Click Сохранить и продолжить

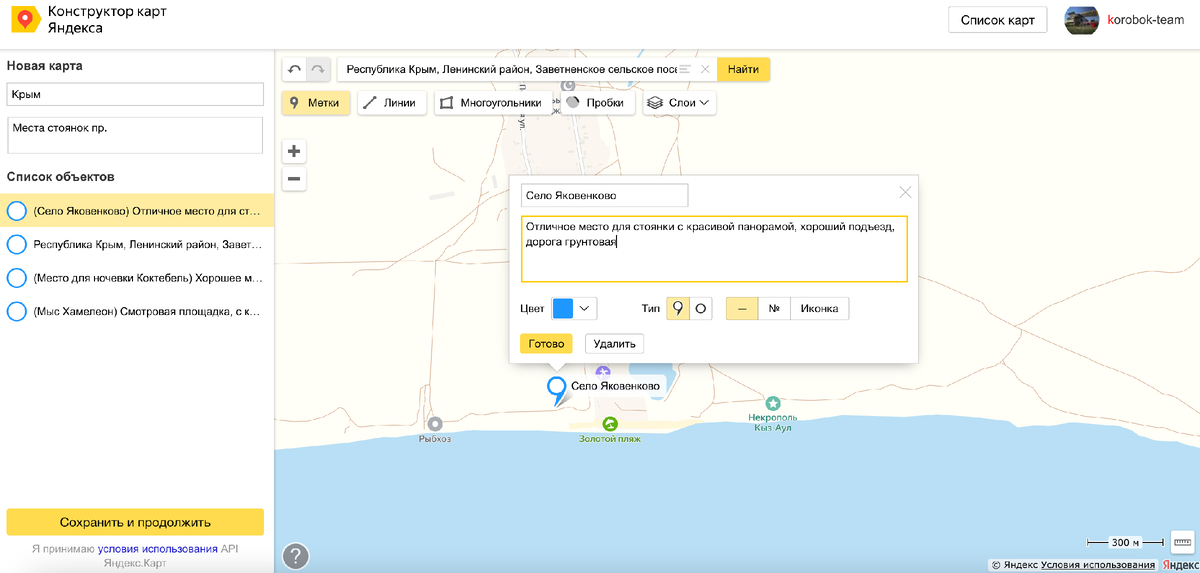[135, 522]
